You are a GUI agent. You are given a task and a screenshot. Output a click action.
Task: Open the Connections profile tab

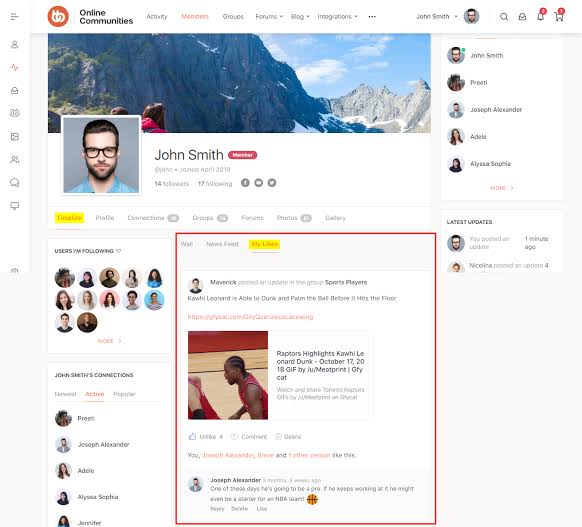(x=153, y=218)
